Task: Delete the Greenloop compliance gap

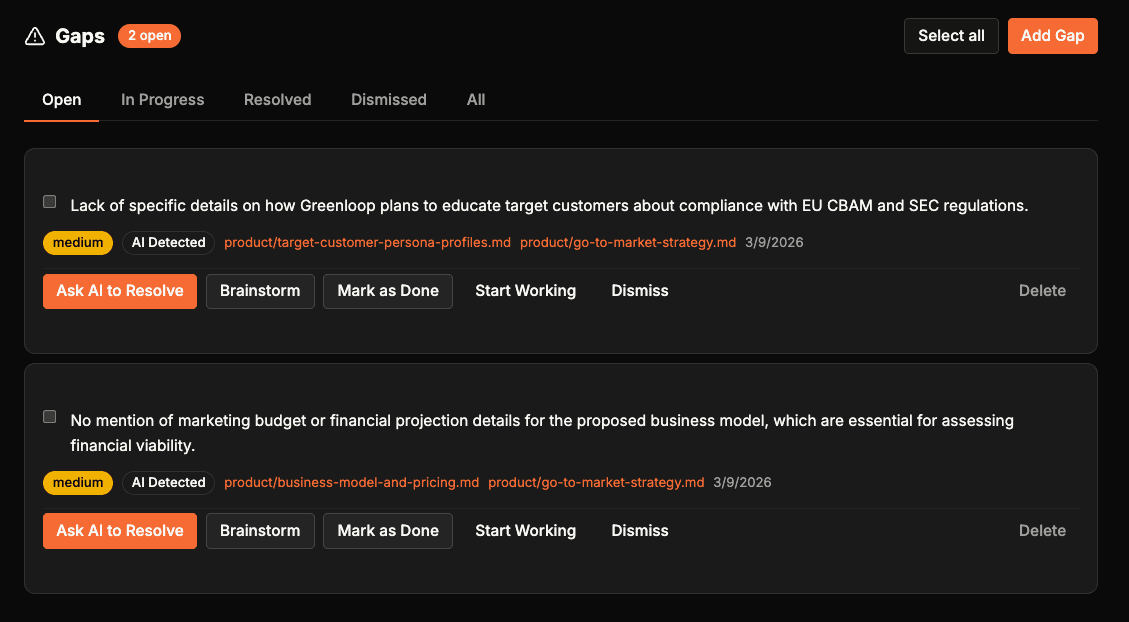Action: 1043,291
